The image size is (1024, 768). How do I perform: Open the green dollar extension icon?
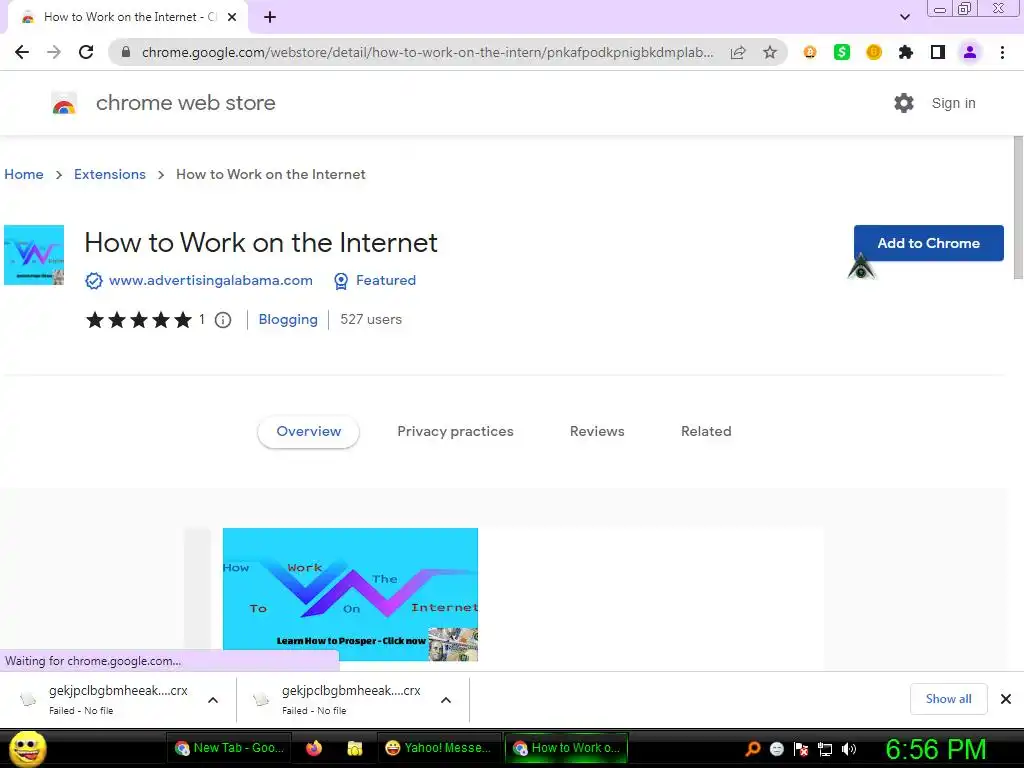pyautogui.click(x=842, y=52)
